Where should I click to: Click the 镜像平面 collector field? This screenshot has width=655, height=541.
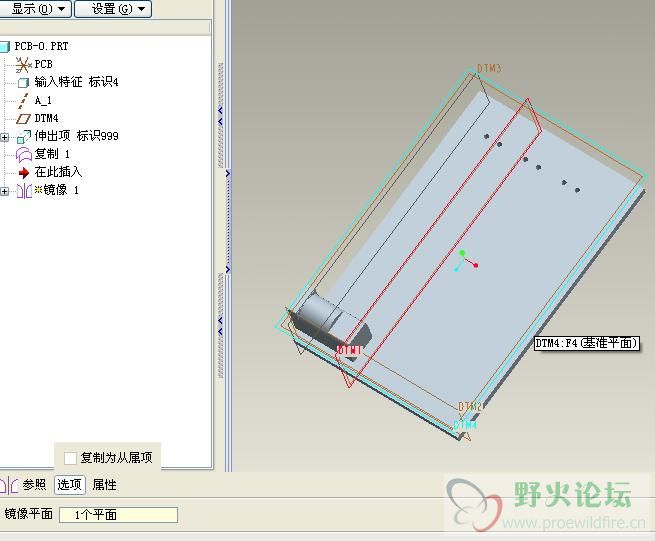click(119, 515)
